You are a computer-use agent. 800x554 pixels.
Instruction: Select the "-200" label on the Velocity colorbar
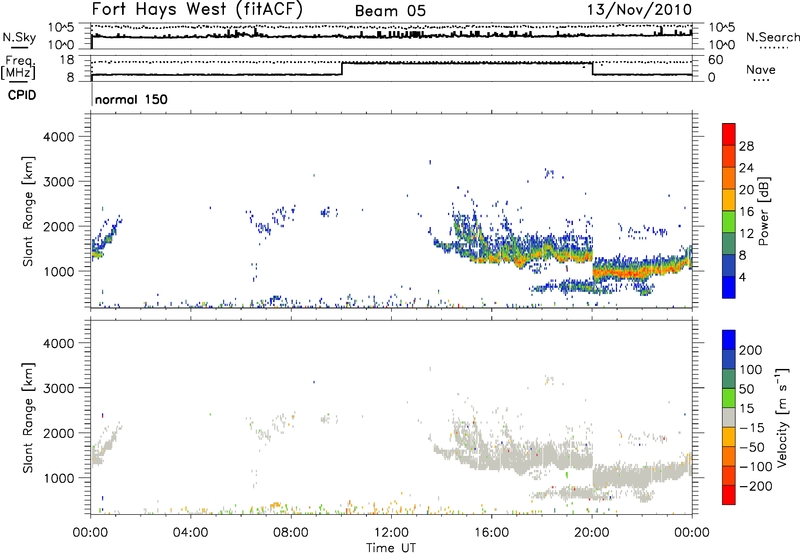[756, 486]
